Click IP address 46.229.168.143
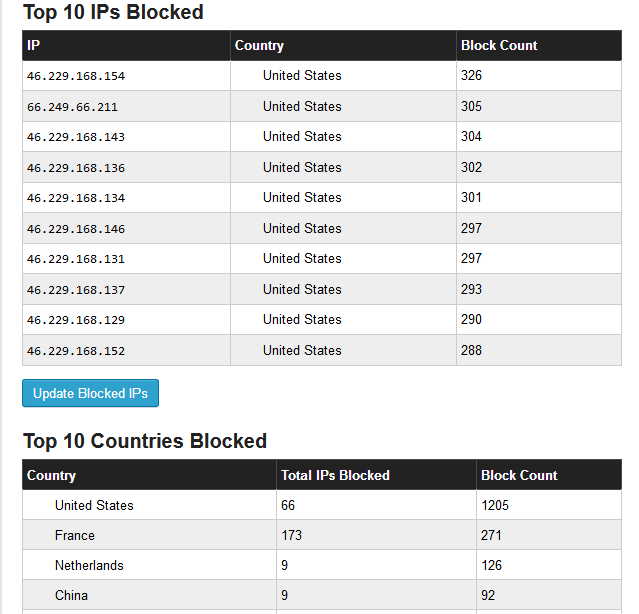 coord(76,137)
